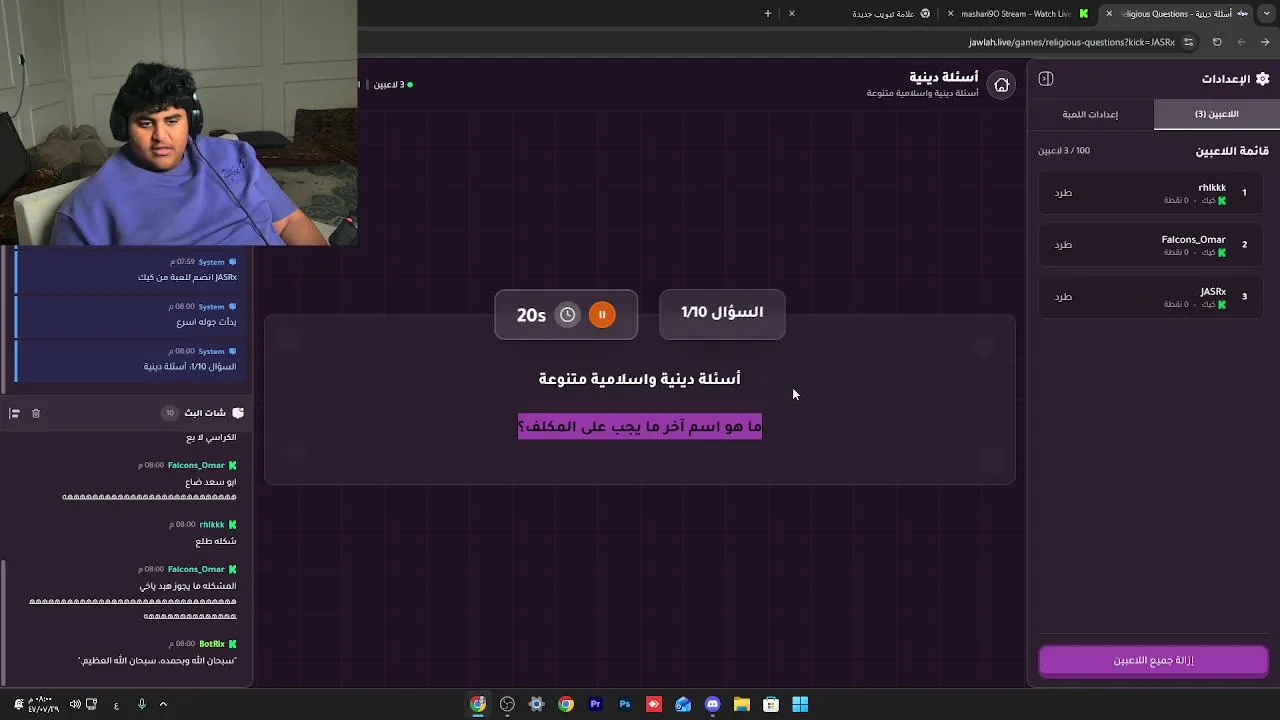Click chat message from rhikkk شكله طلع
The height and width of the screenshot is (720, 1280).
click(x=216, y=542)
